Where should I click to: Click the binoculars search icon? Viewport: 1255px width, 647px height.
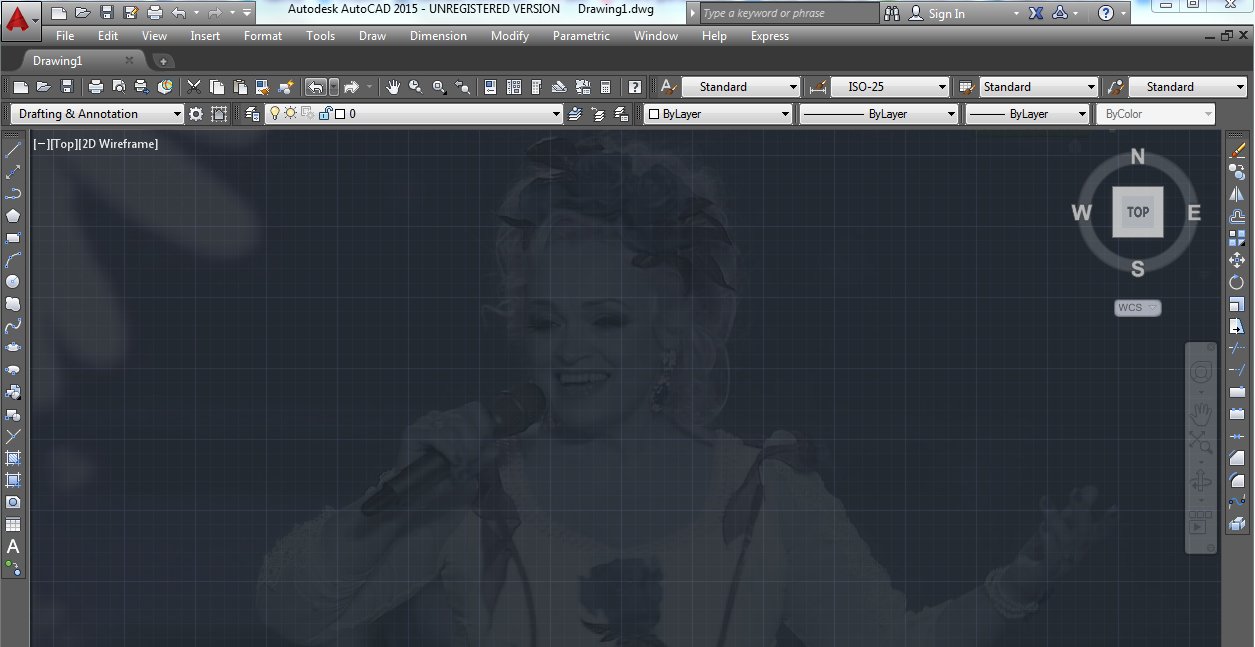(x=893, y=13)
